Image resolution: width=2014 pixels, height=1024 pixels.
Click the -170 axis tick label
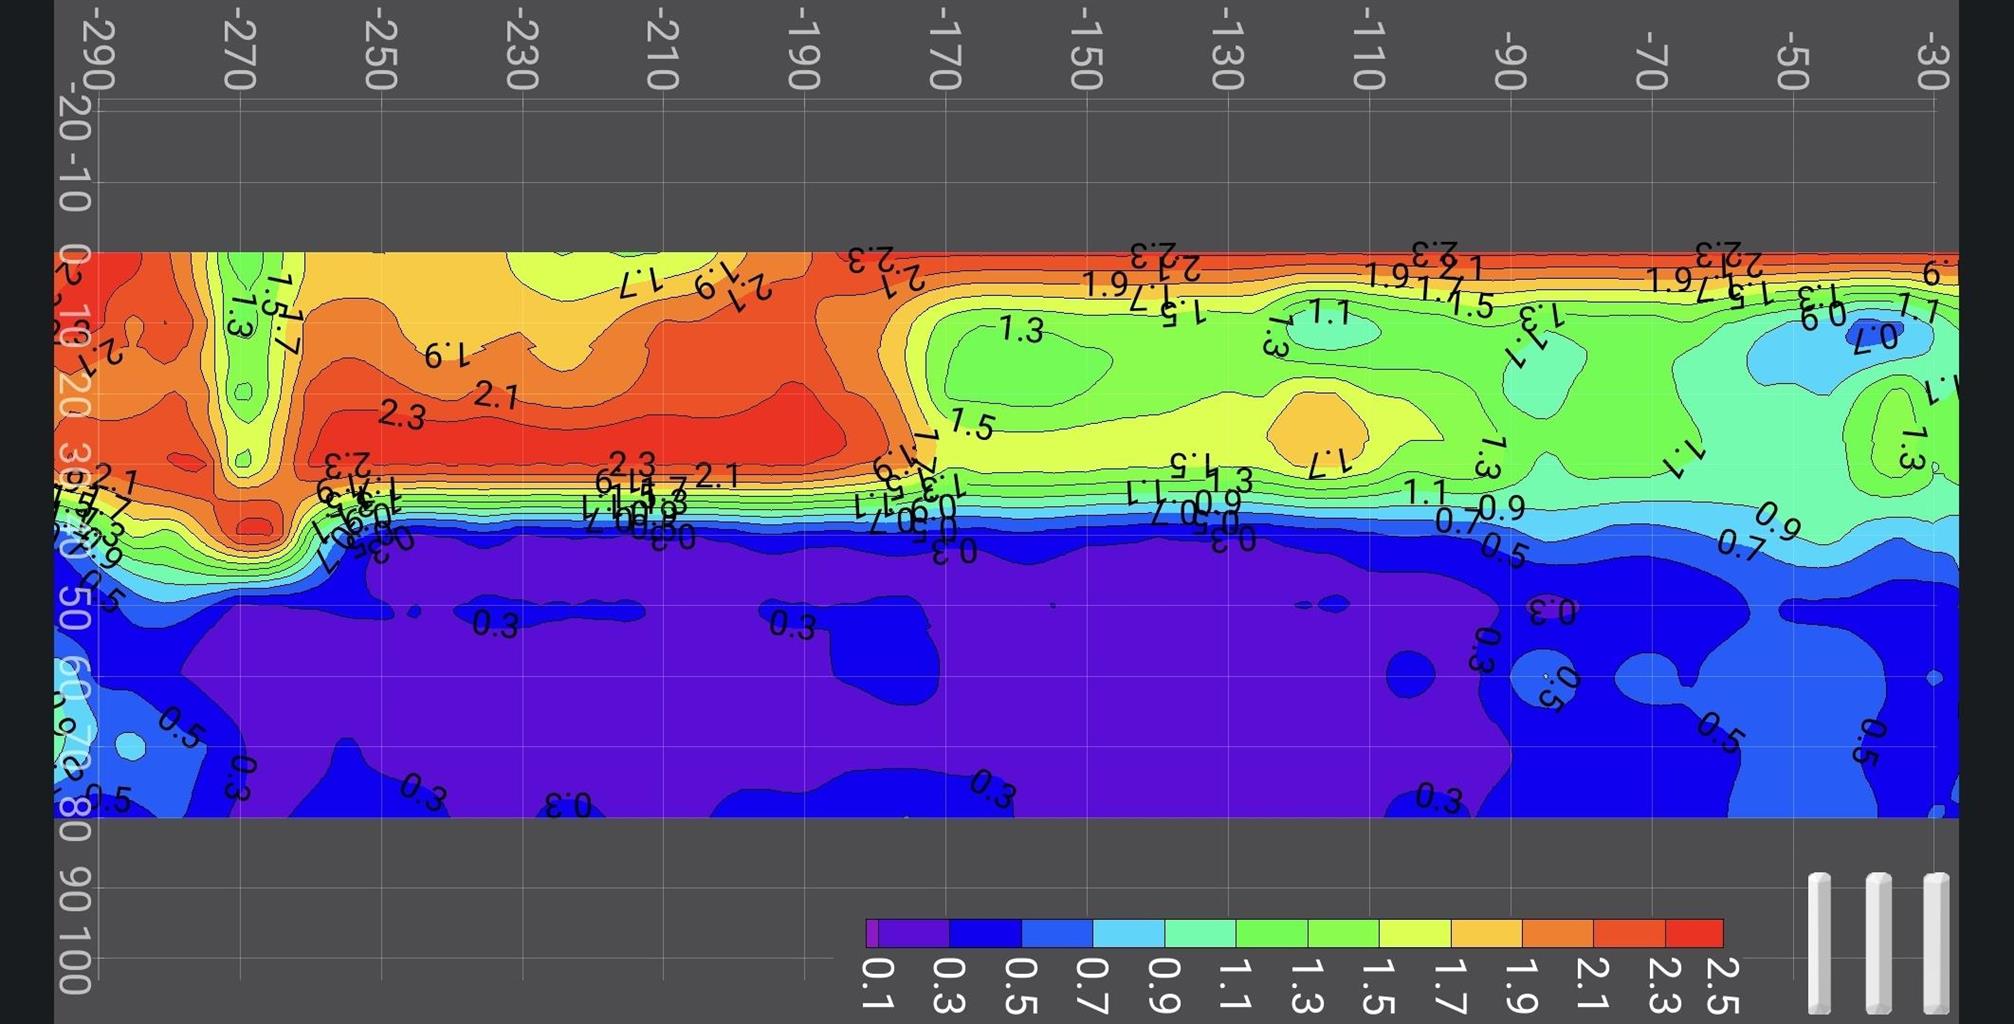click(944, 49)
